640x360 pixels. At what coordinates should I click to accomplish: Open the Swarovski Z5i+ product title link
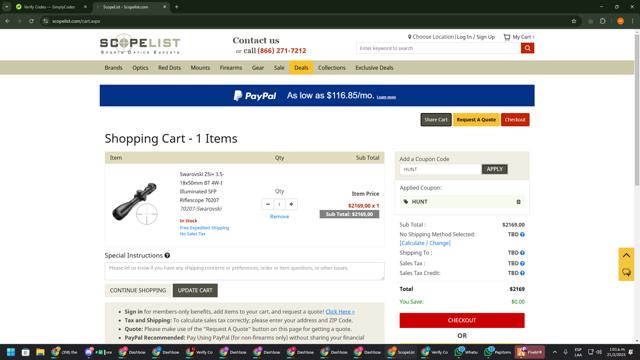202,187
